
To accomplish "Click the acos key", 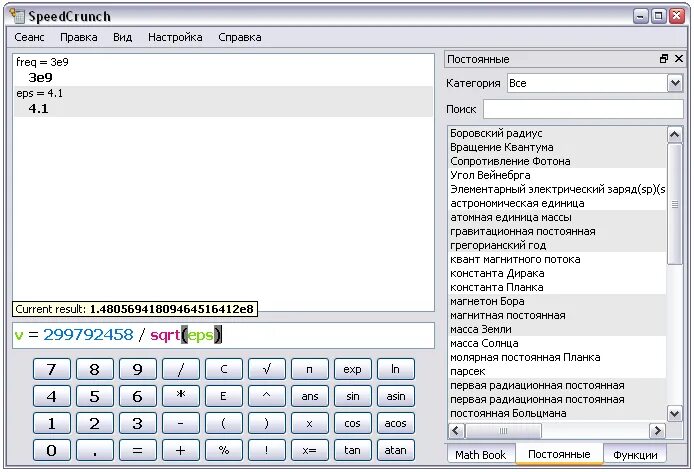I will coord(395,423).
